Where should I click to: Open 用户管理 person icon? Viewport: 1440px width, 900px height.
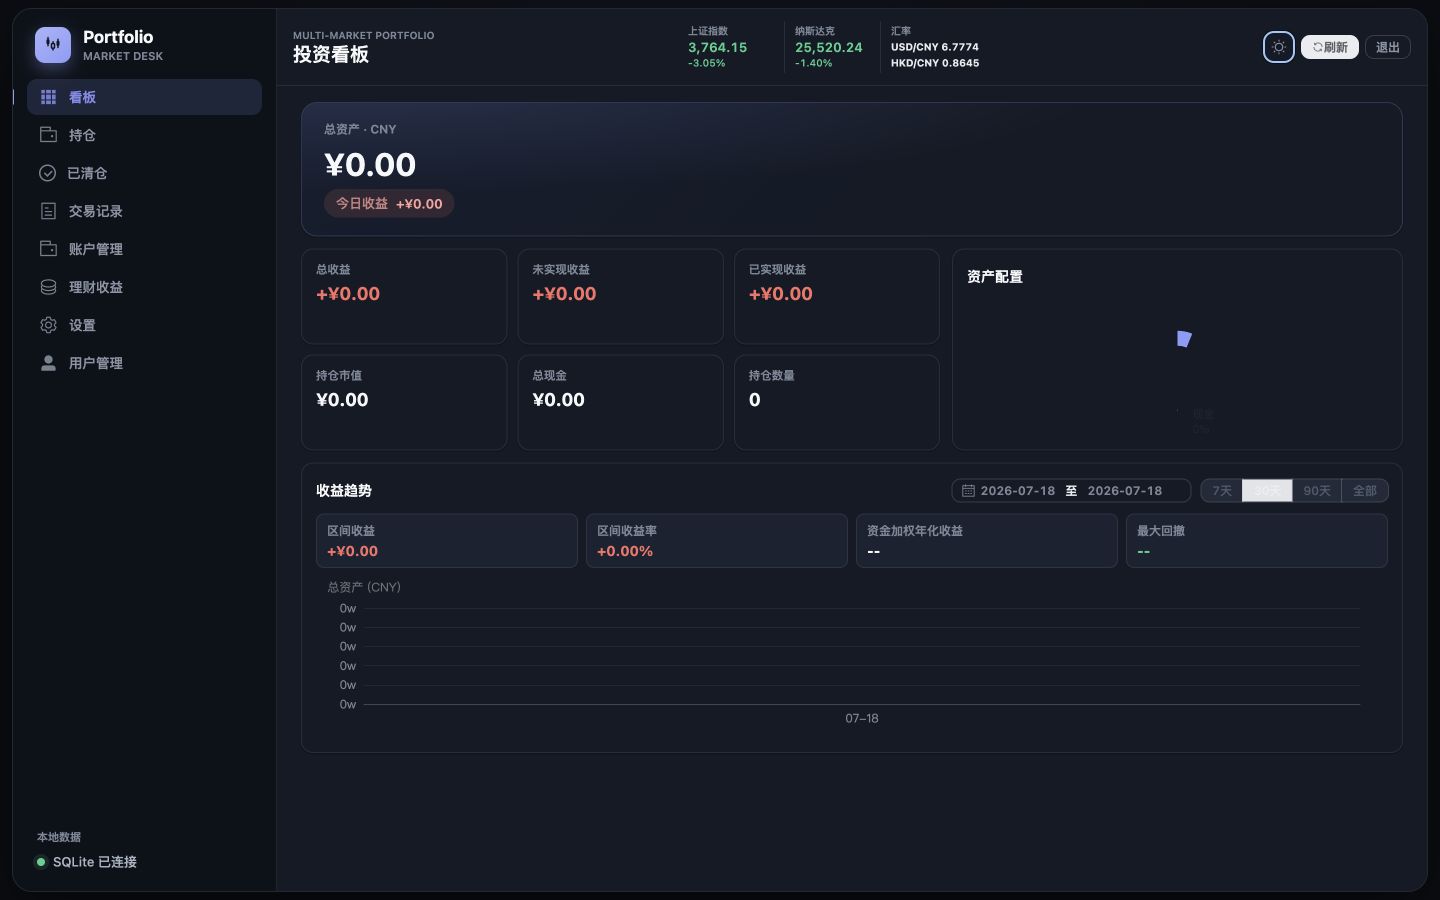[x=48, y=363]
